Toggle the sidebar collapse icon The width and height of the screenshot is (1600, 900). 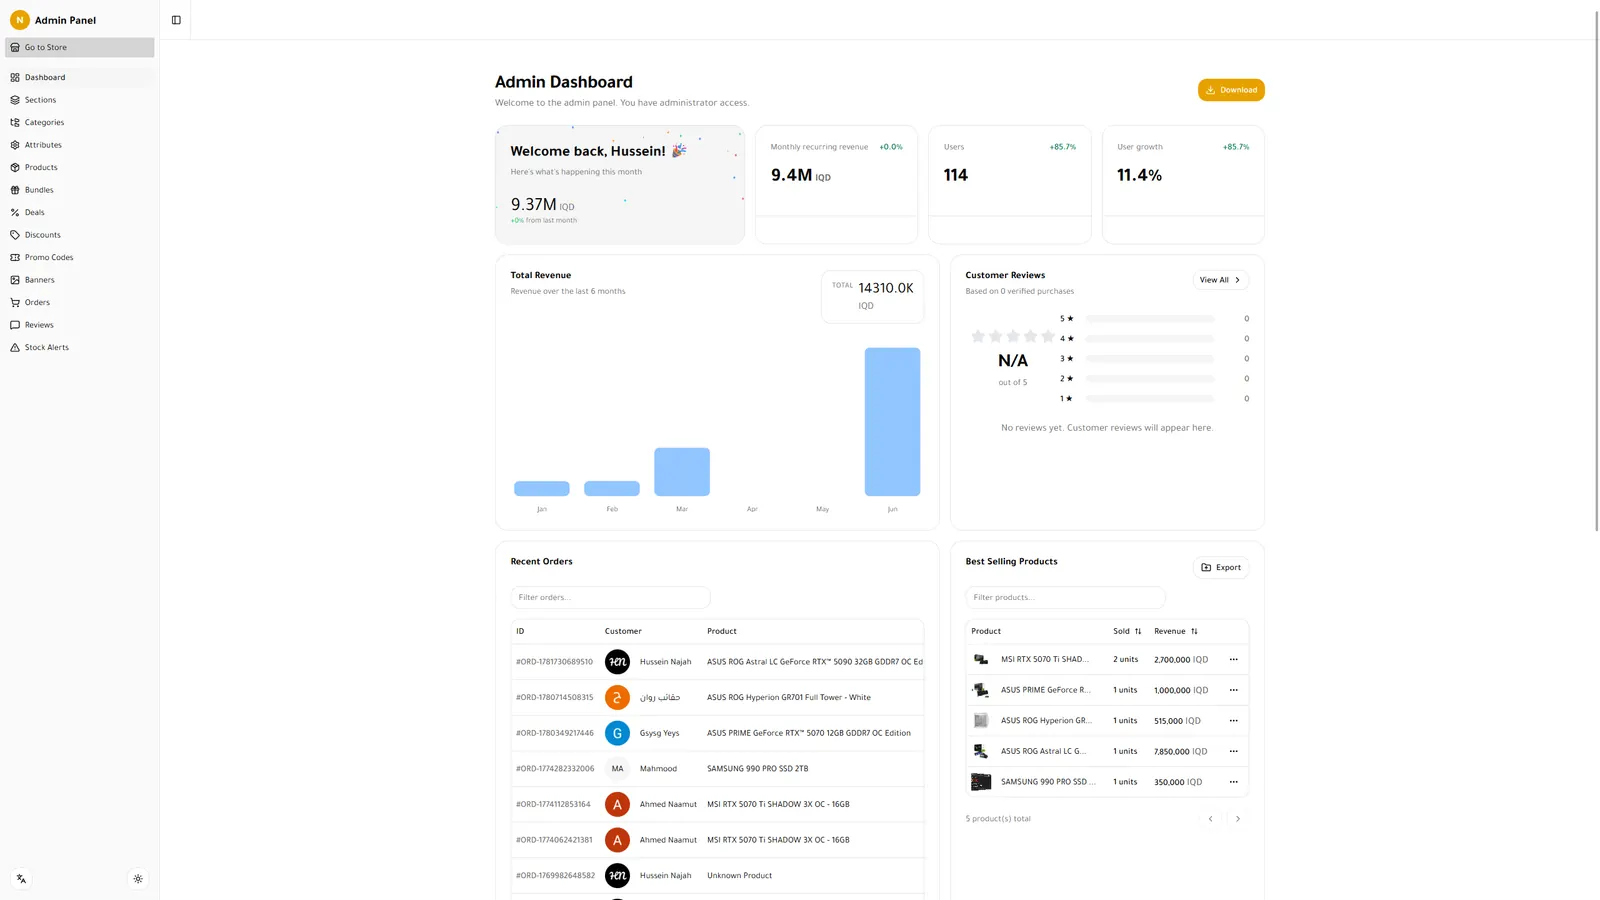tap(176, 20)
